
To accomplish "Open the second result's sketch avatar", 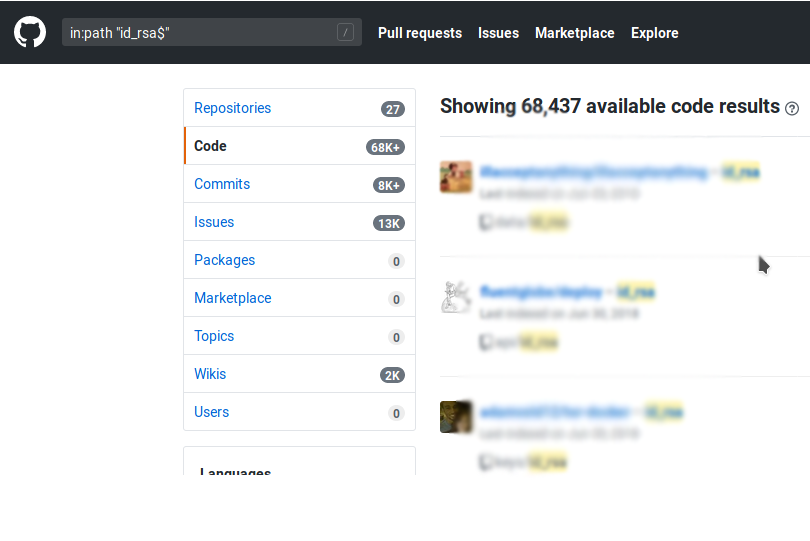I will click(456, 297).
